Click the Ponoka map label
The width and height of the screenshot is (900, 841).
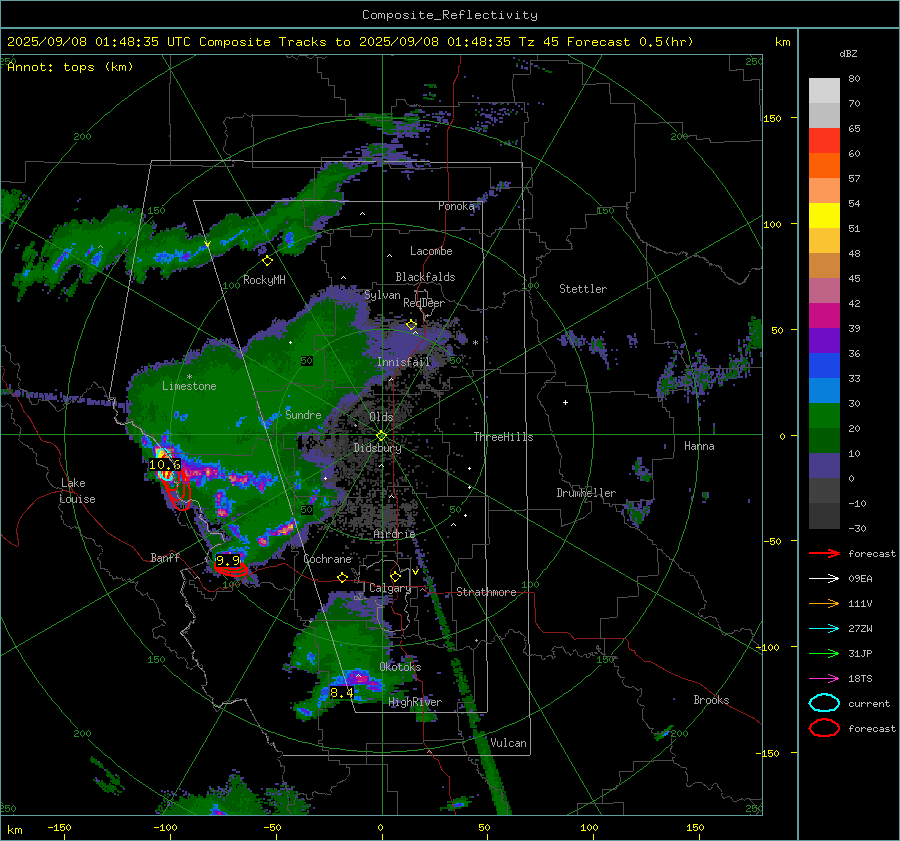pos(456,206)
